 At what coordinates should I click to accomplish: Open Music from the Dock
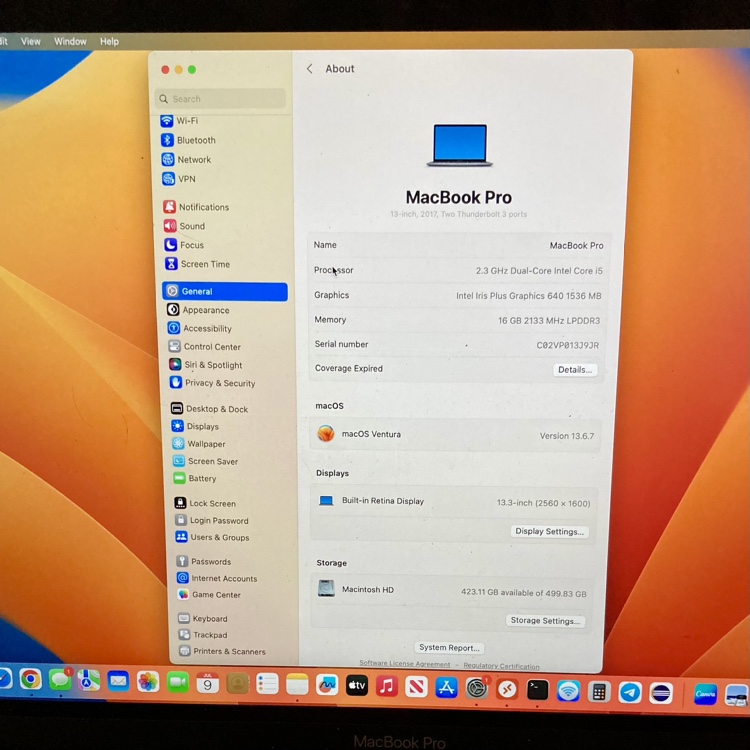click(386, 687)
